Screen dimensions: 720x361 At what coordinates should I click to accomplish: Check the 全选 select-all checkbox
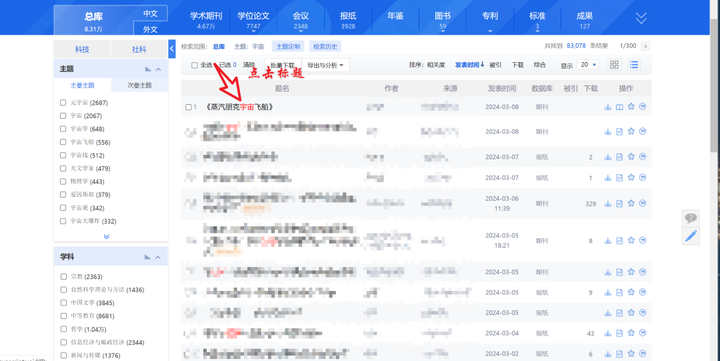click(194, 65)
